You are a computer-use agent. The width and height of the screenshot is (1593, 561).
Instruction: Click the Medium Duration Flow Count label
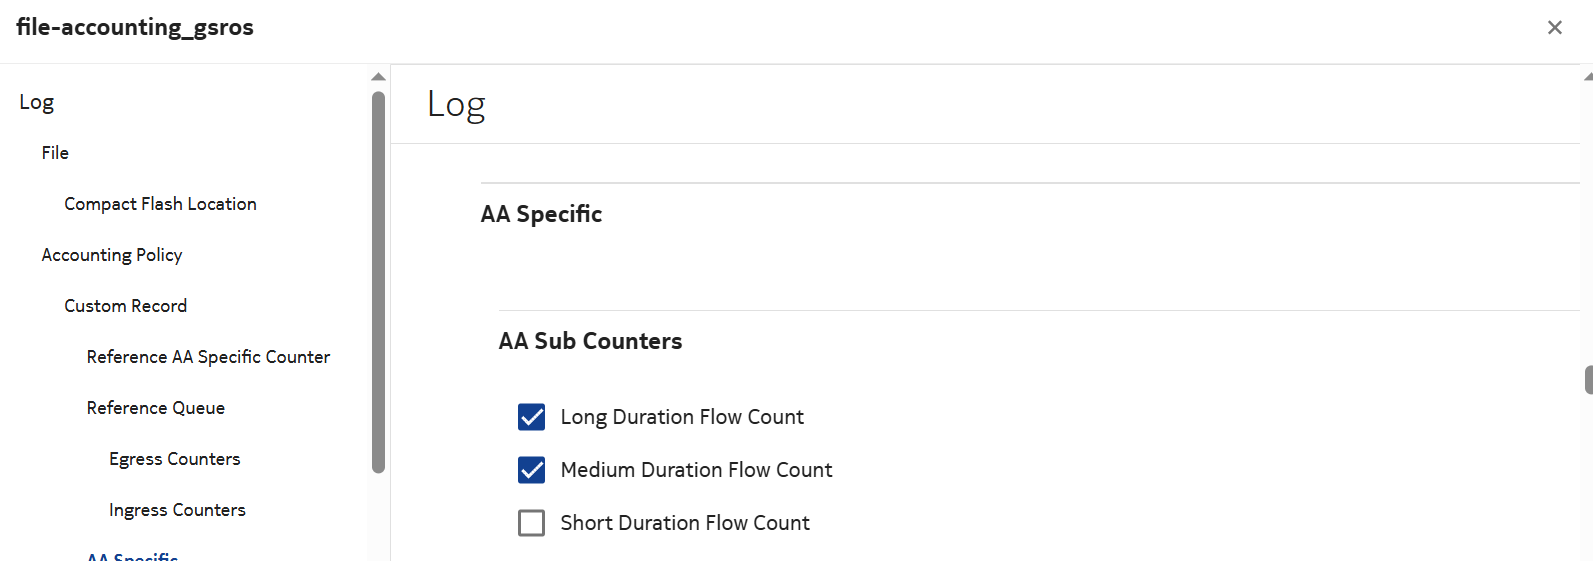(x=696, y=470)
